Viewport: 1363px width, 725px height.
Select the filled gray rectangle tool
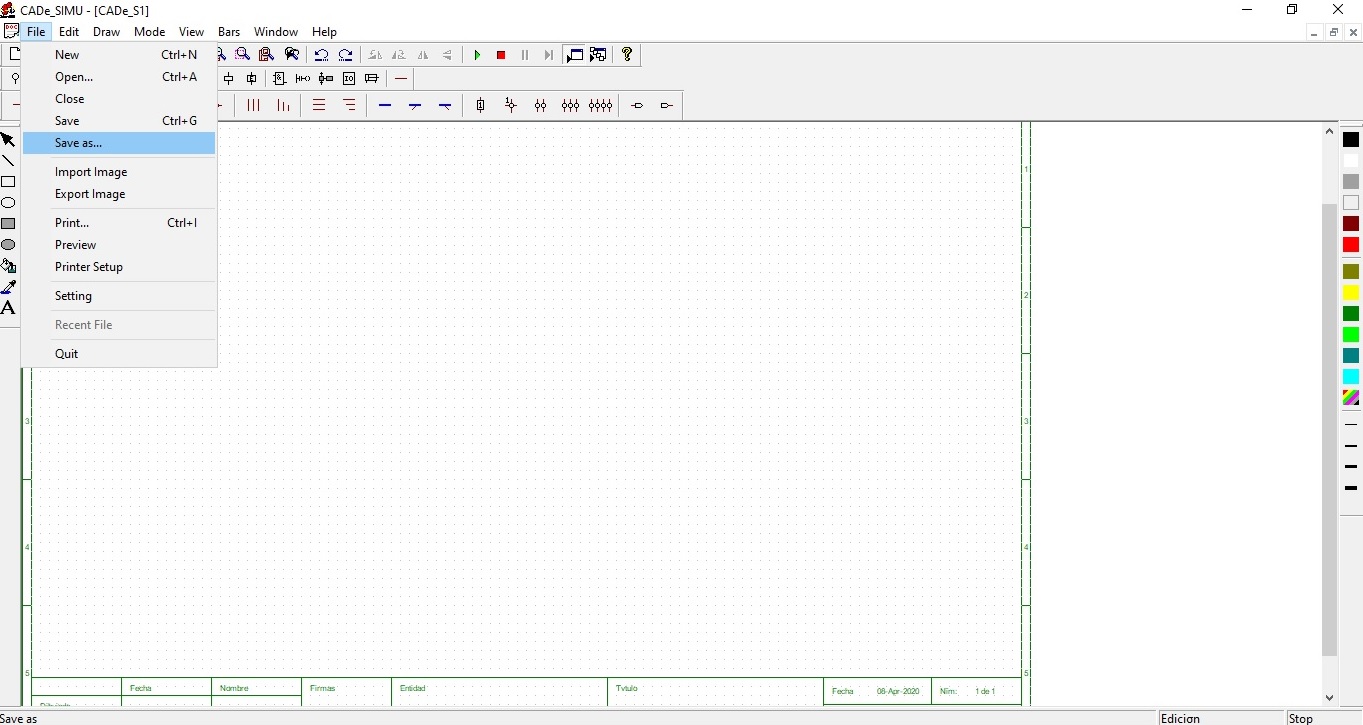tap(8, 224)
